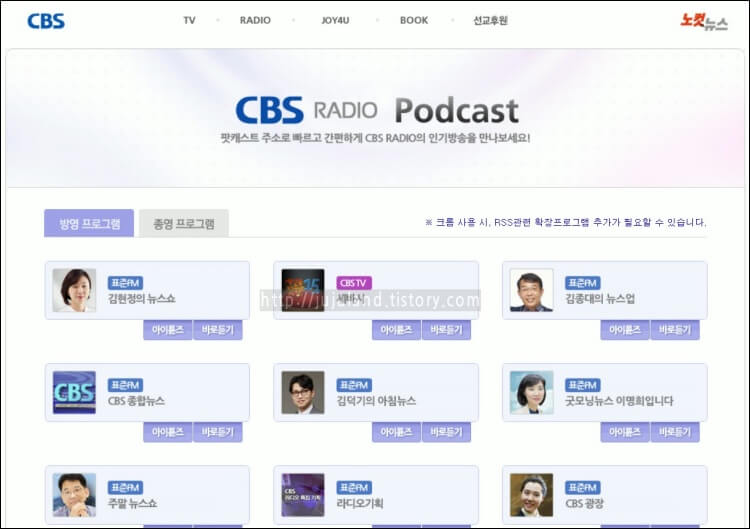750x529 pixels.
Task: Click the 라디오기획 title text
Action: pos(360,503)
